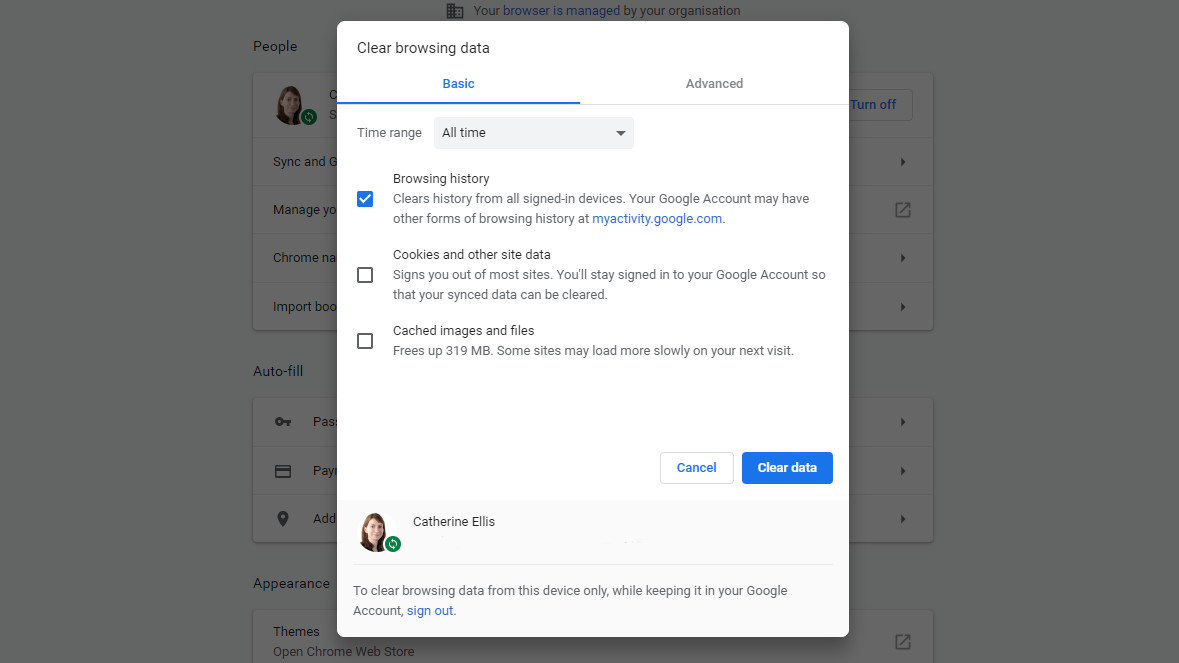Expand the Addresses row arrow
The image size is (1179, 663).
click(x=902, y=519)
